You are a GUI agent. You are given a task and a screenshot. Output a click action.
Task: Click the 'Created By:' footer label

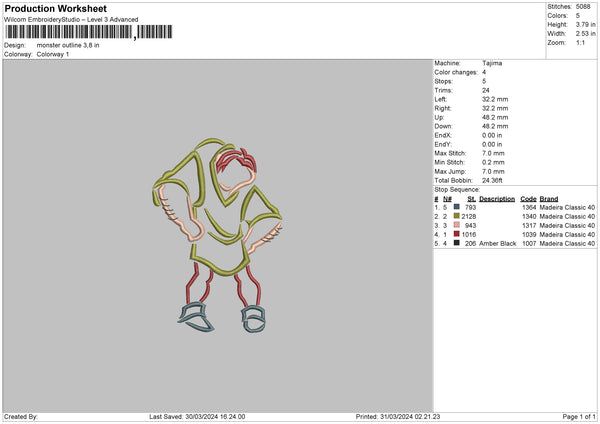click(x=21, y=417)
